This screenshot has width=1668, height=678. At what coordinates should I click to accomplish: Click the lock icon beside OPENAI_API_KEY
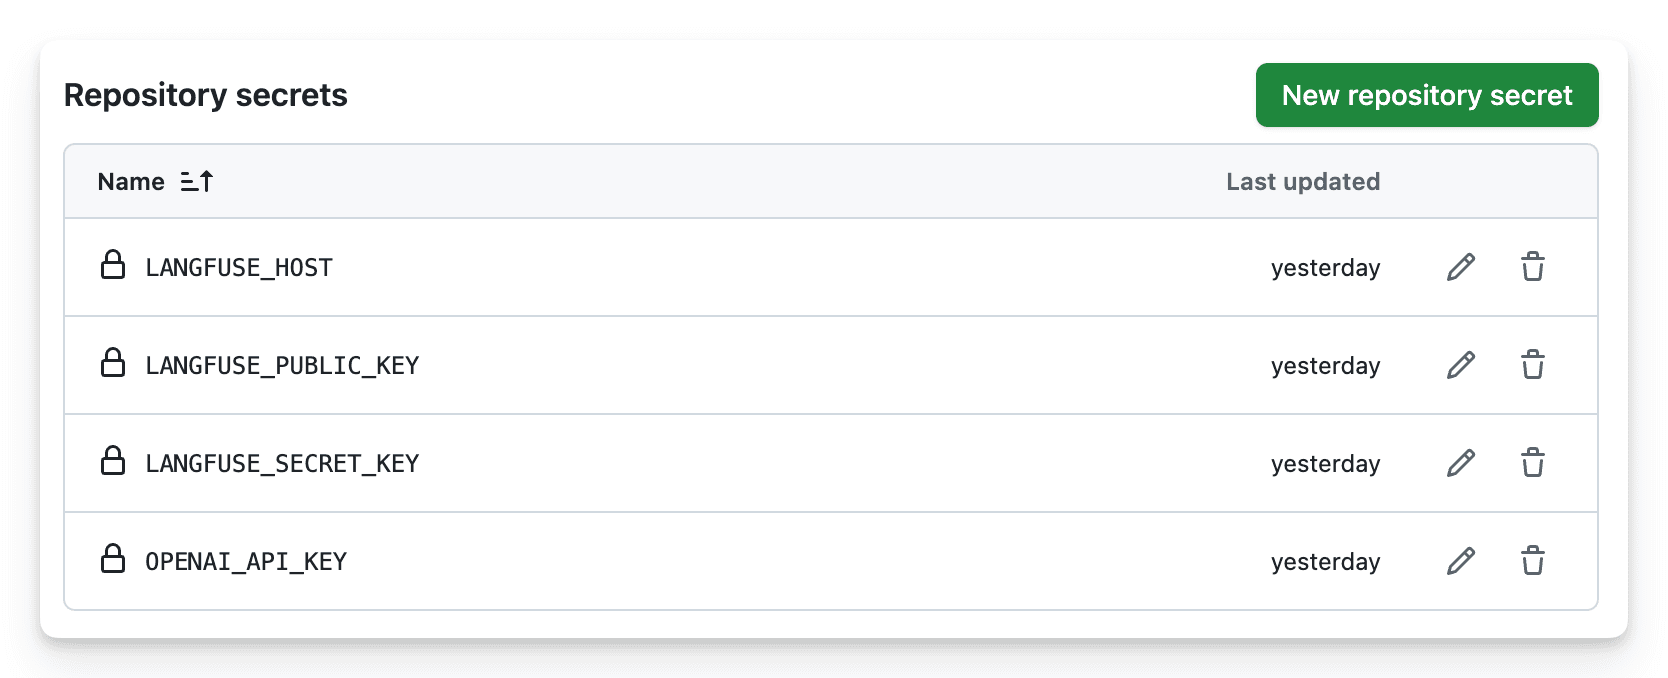tap(113, 561)
